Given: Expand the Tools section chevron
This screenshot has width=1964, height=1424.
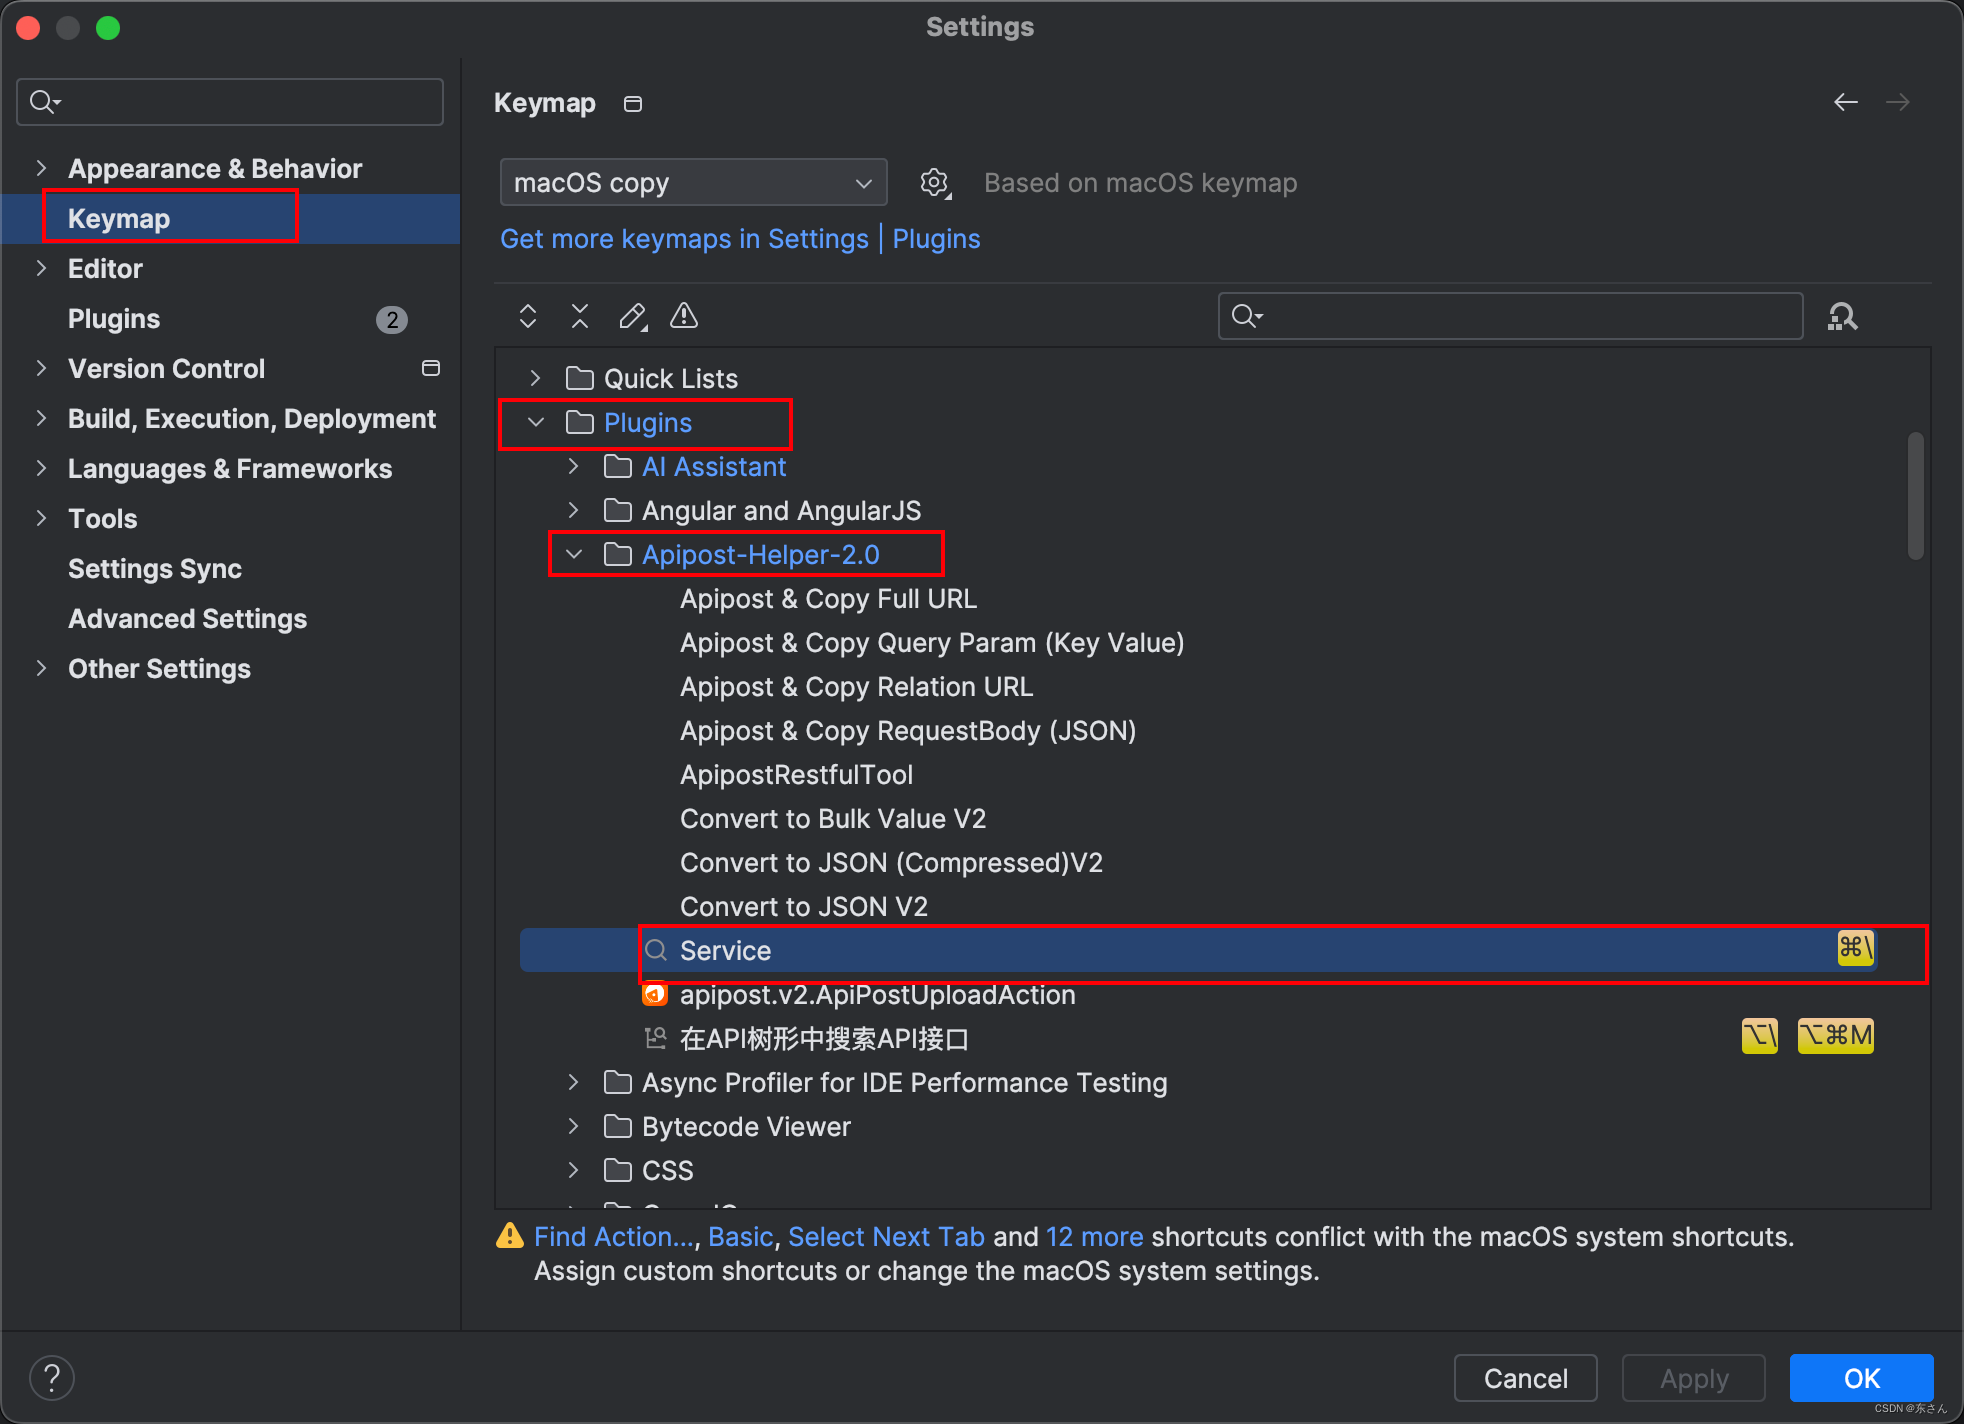Looking at the screenshot, I should [41, 518].
